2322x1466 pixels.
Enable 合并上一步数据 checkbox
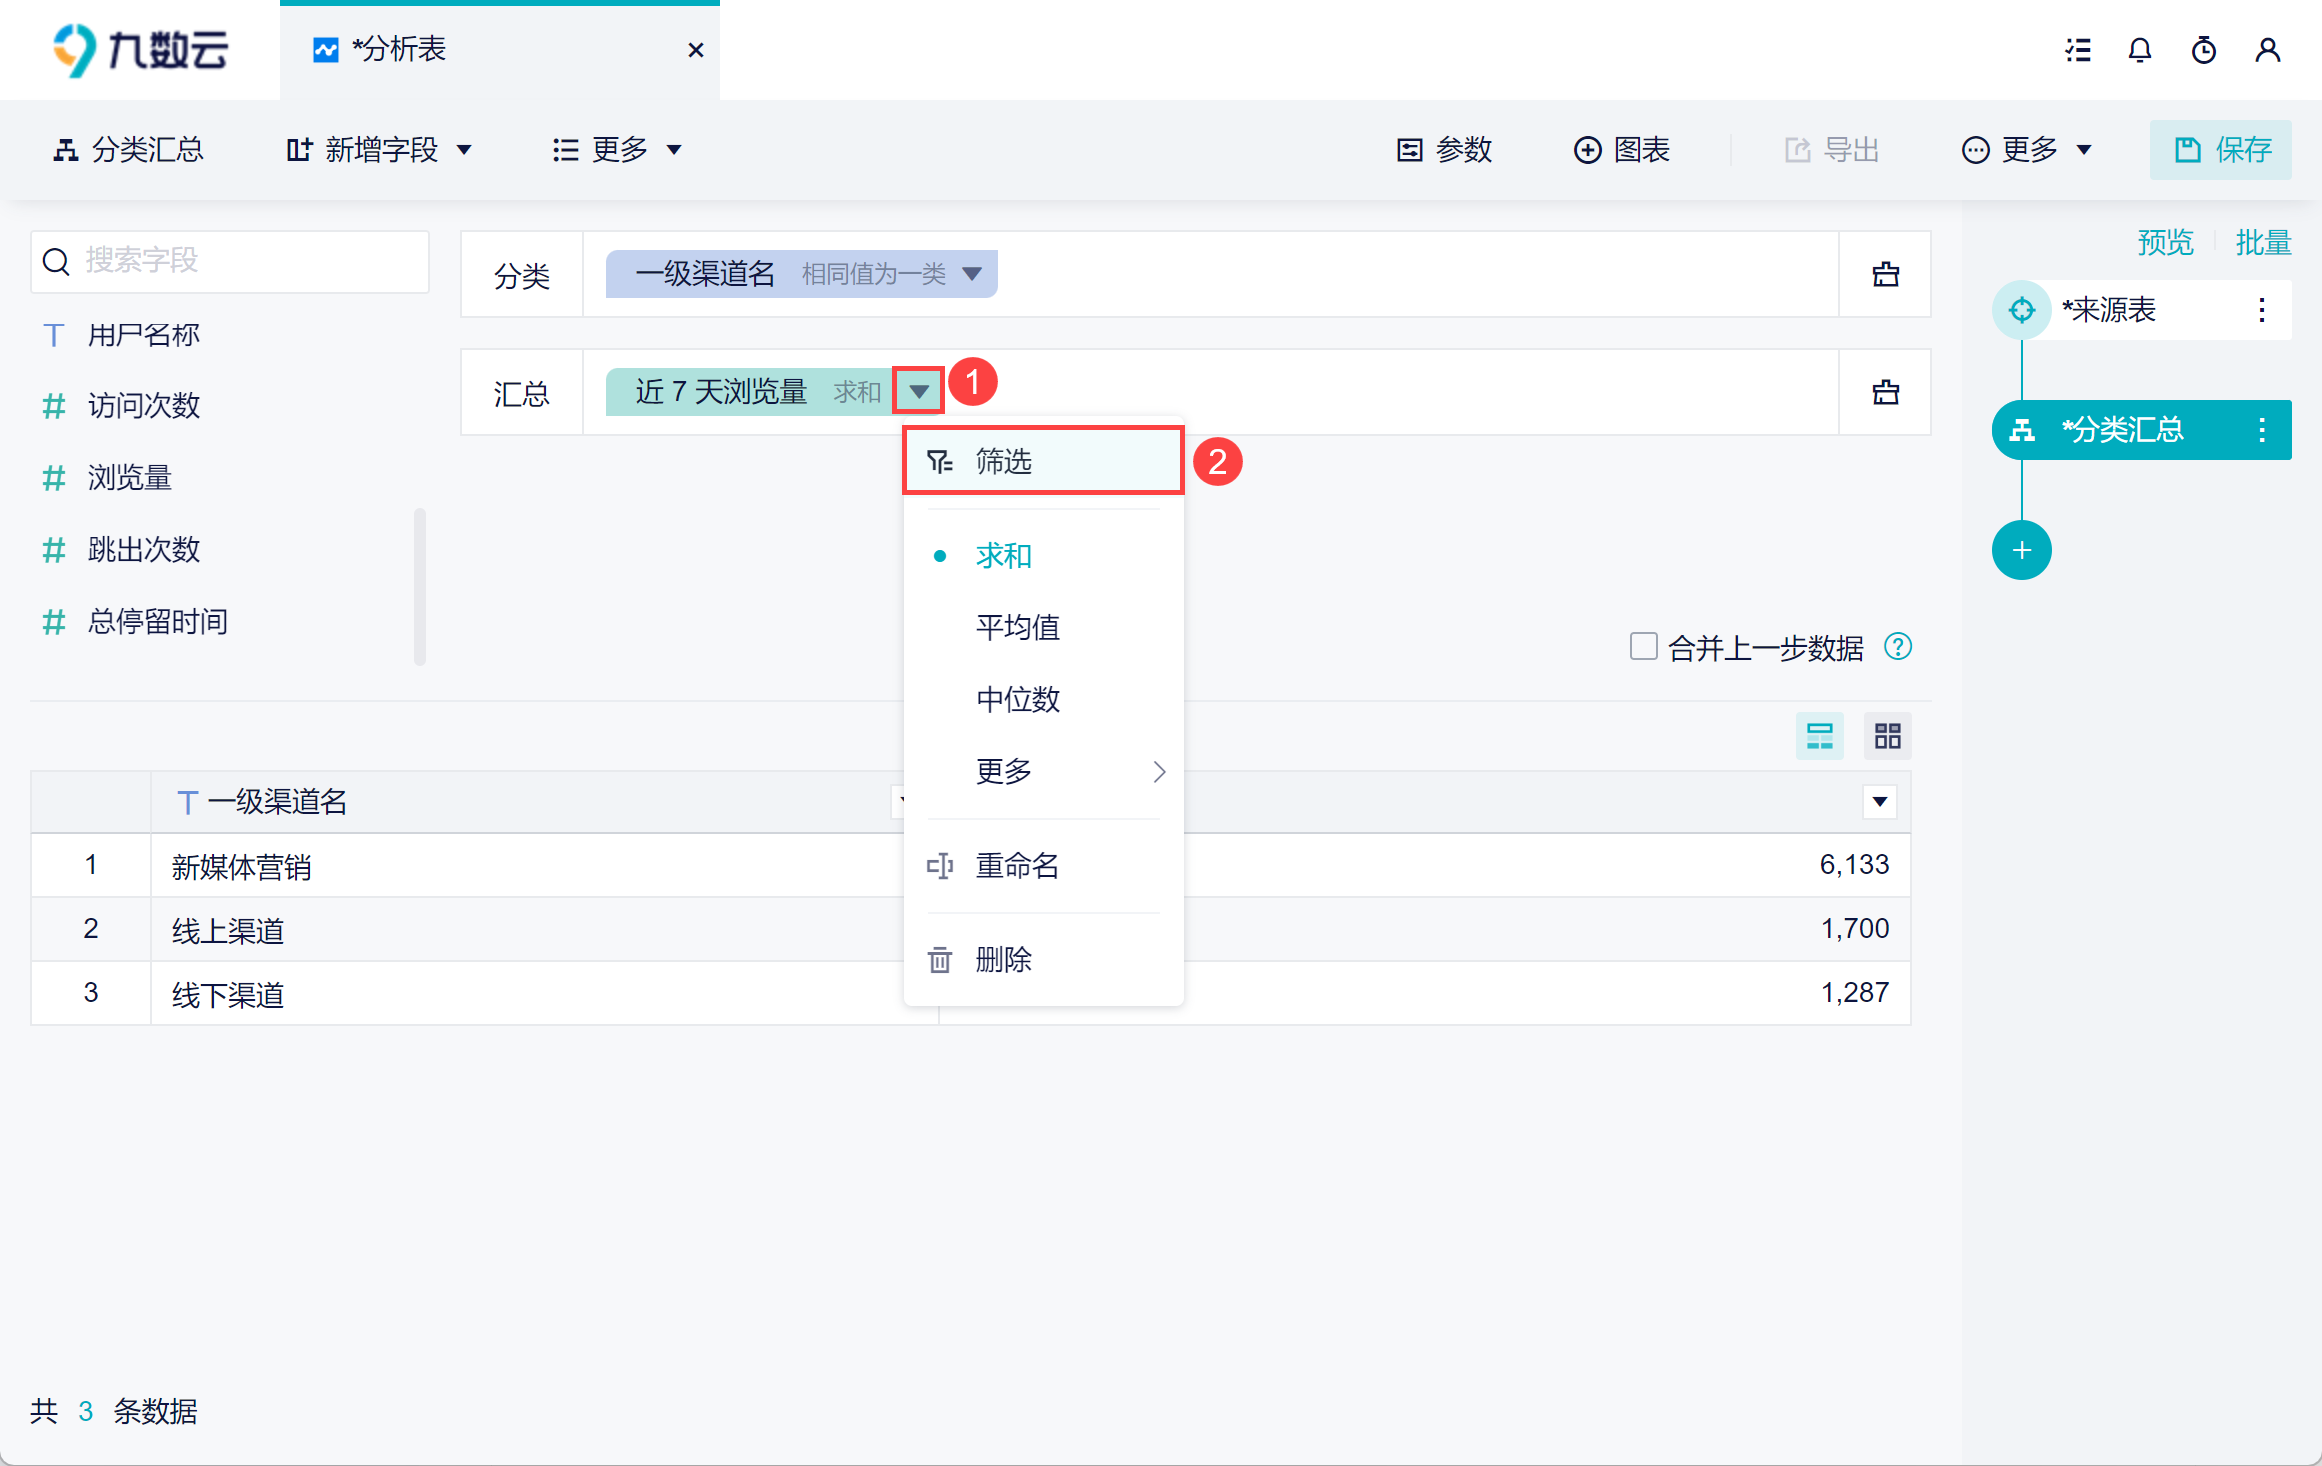pos(1644,646)
